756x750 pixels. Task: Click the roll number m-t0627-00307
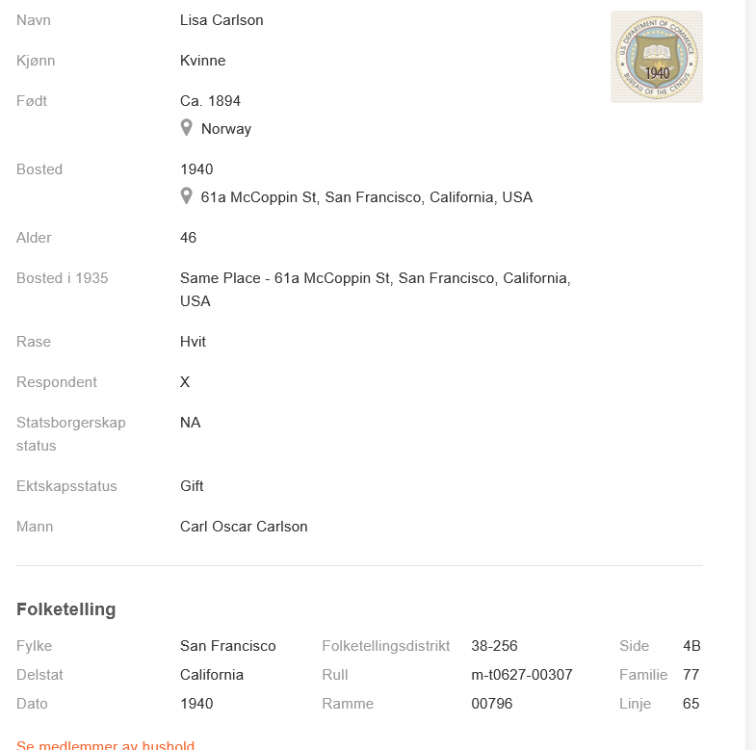point(522,675)
